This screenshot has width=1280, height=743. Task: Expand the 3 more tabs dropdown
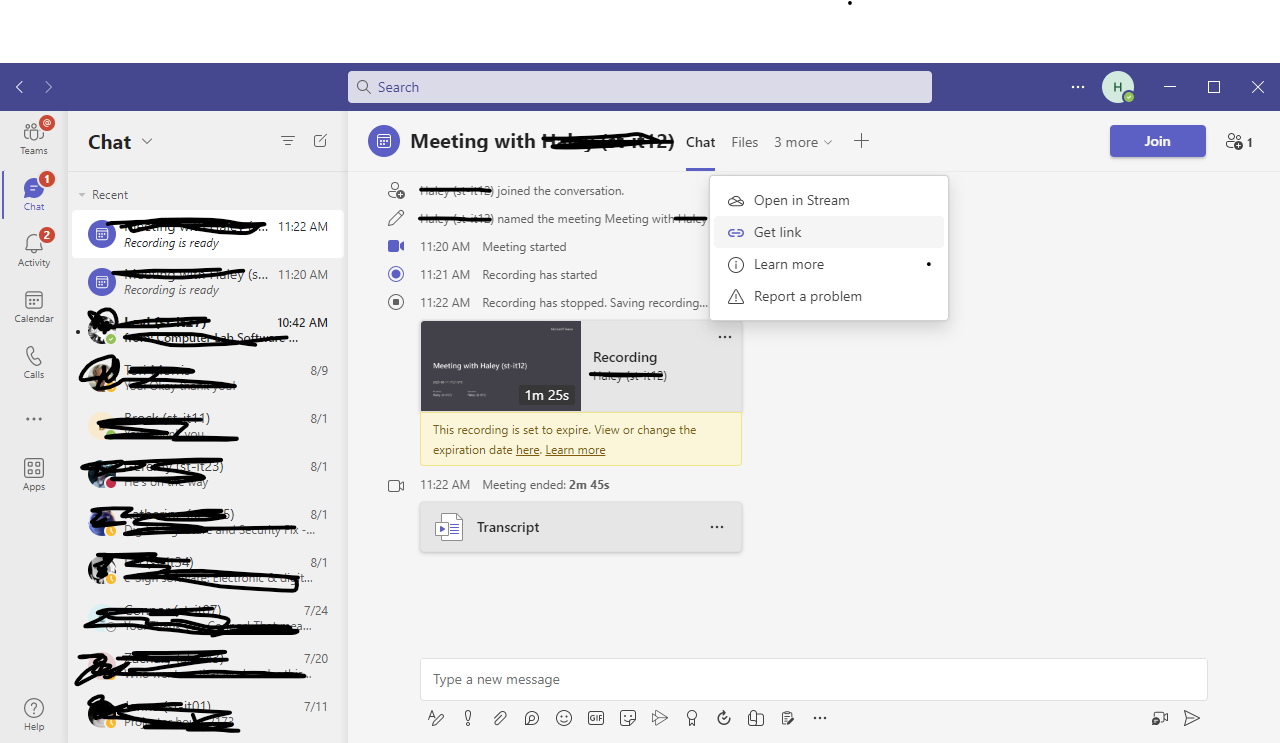point(803,142)
